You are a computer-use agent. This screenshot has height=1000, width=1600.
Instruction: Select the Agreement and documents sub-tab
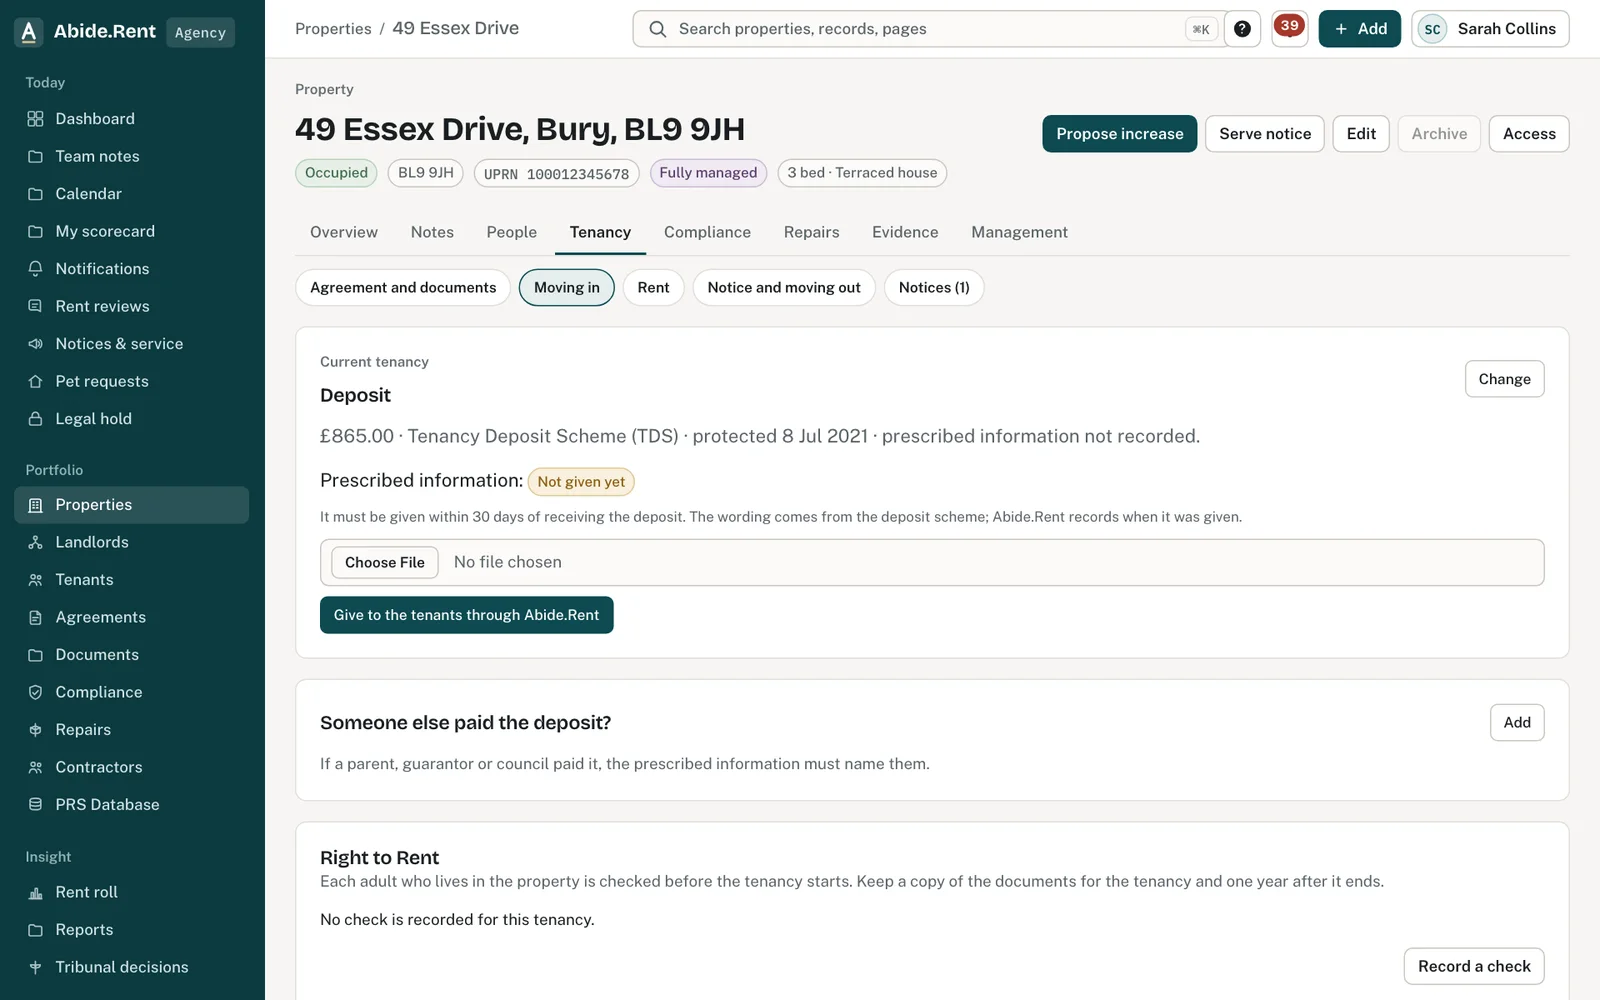[x=403, y=288]
